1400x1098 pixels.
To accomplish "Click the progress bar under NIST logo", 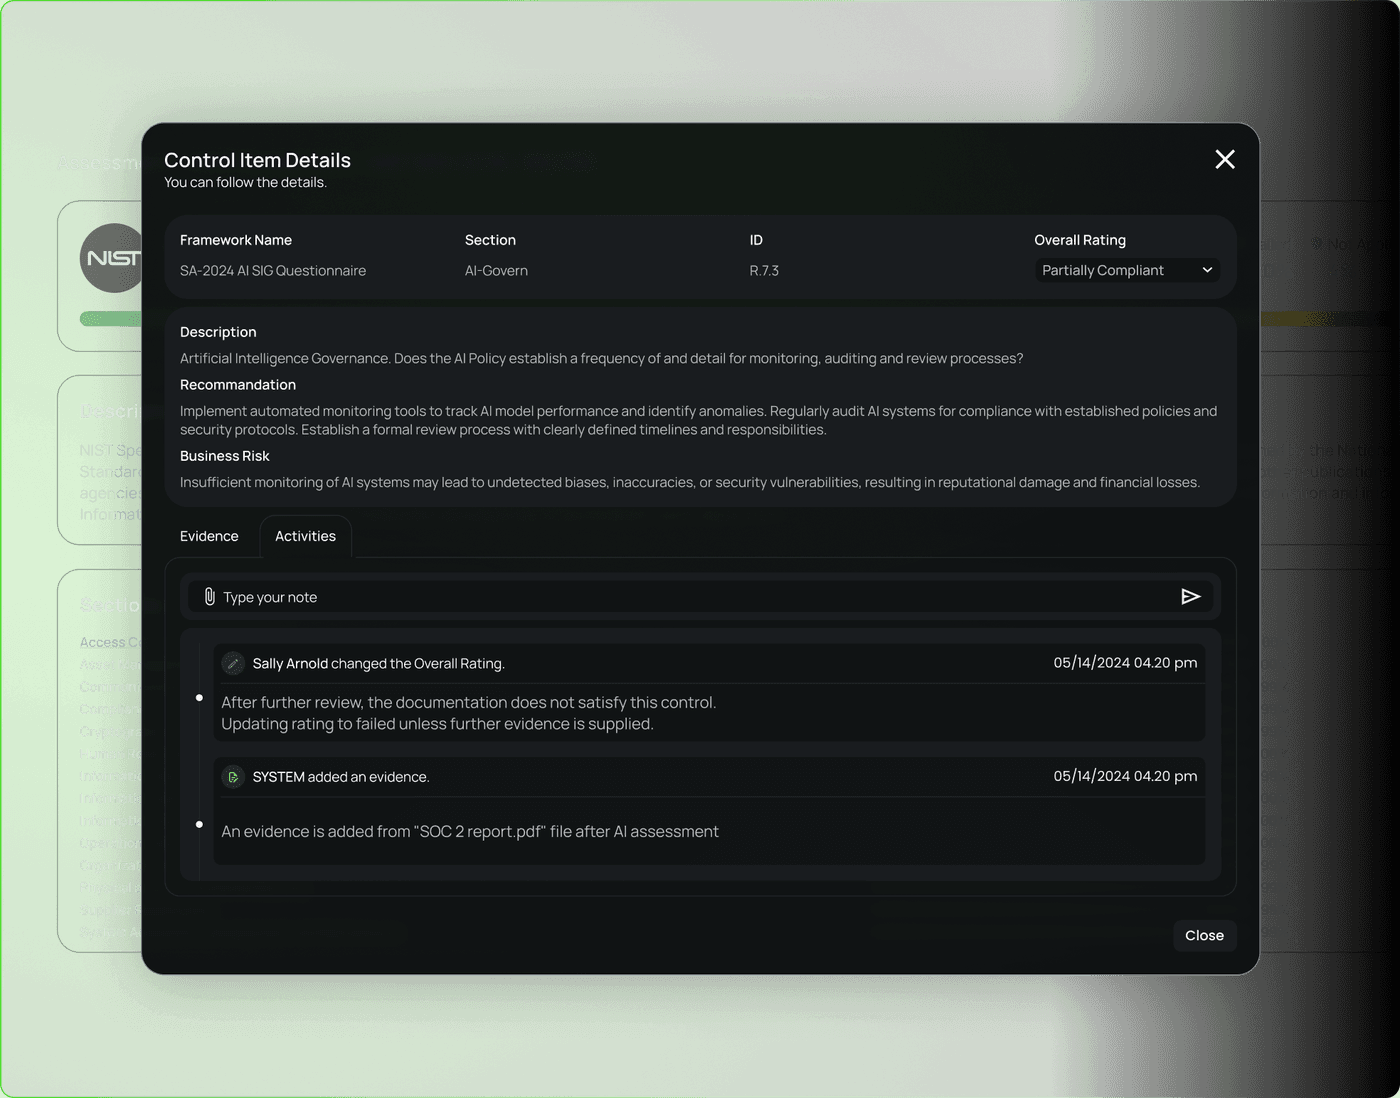I will pyautogui.click(x=110, y=319).
